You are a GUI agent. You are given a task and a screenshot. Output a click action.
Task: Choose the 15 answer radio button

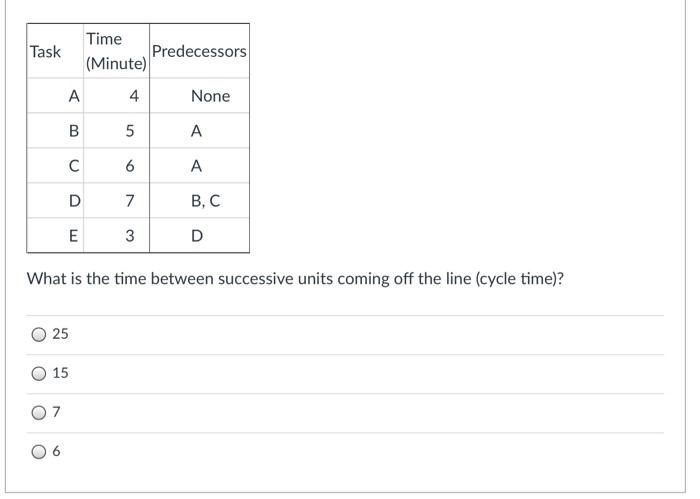pyautogui.click(x=39, y=374)
